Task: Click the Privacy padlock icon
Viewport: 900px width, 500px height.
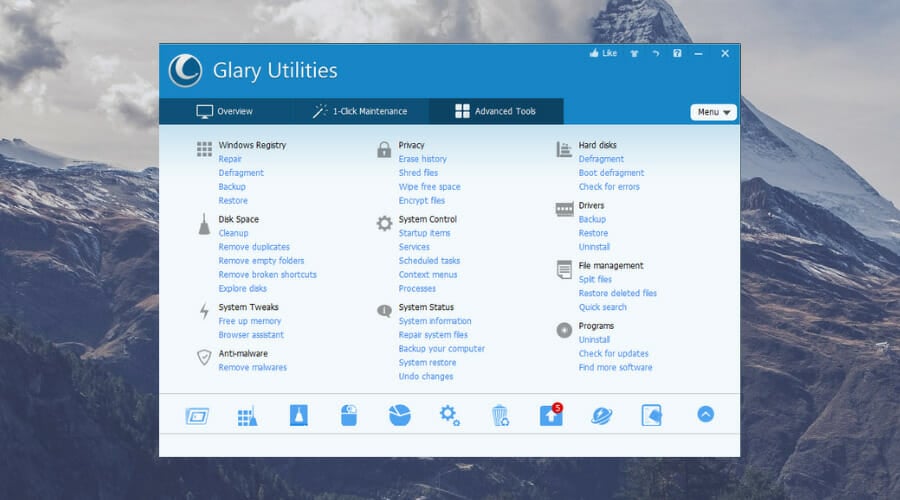Action: [x=384, y=150]
